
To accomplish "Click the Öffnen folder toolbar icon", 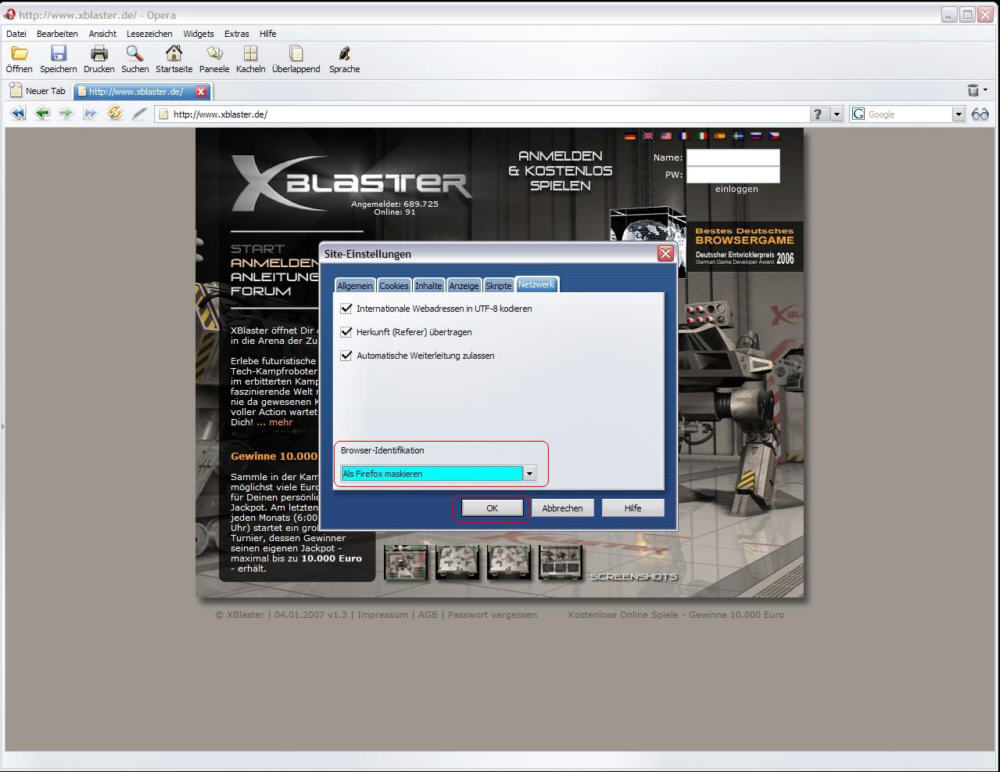I will click(x=19, y=54).
